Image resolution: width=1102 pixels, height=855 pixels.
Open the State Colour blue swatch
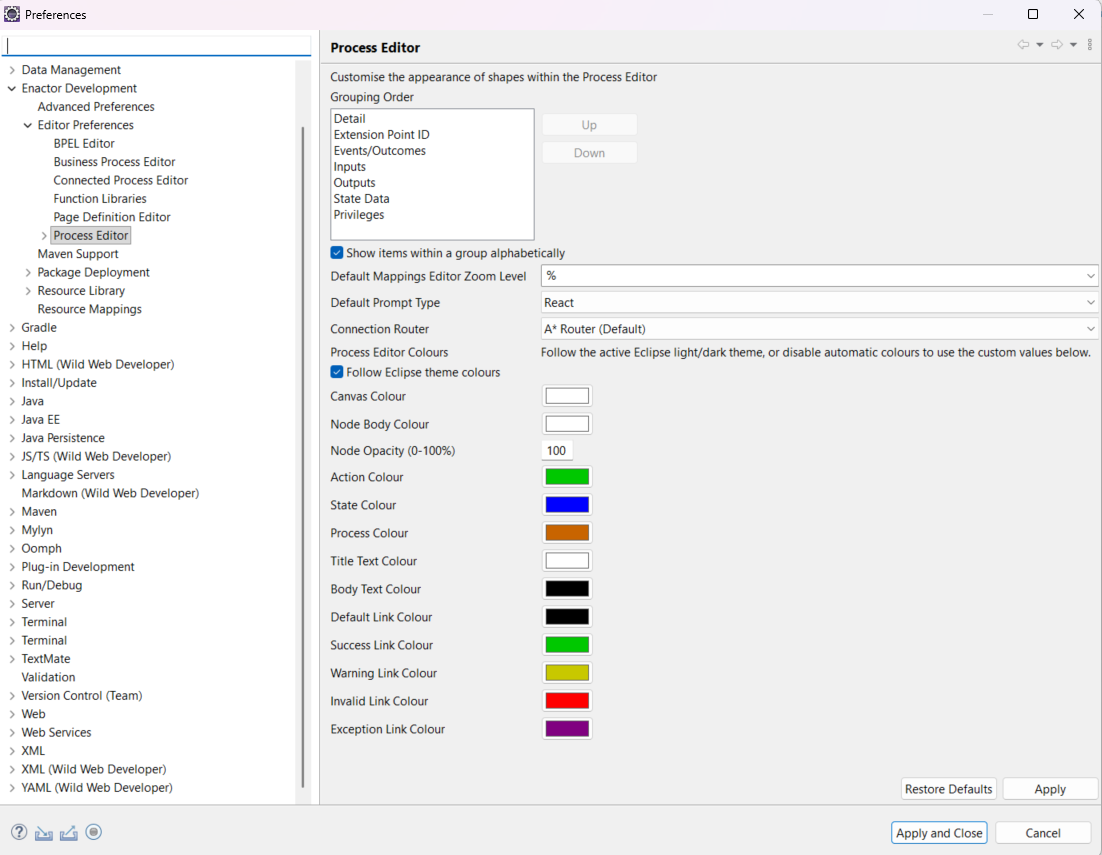567,505
